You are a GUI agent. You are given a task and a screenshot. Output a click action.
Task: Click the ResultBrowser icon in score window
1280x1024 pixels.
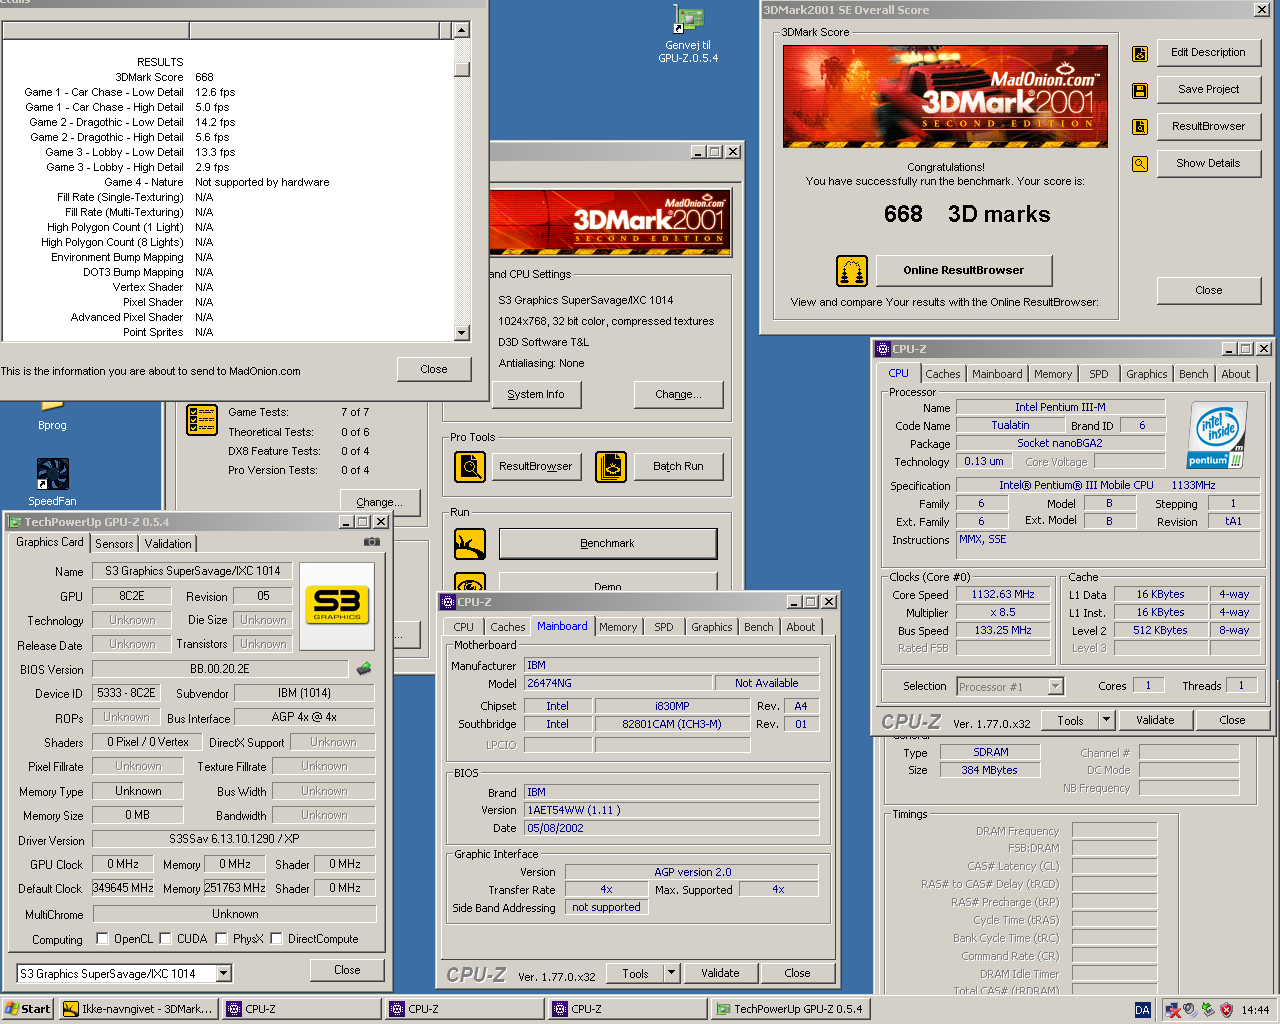(1140, 127)
